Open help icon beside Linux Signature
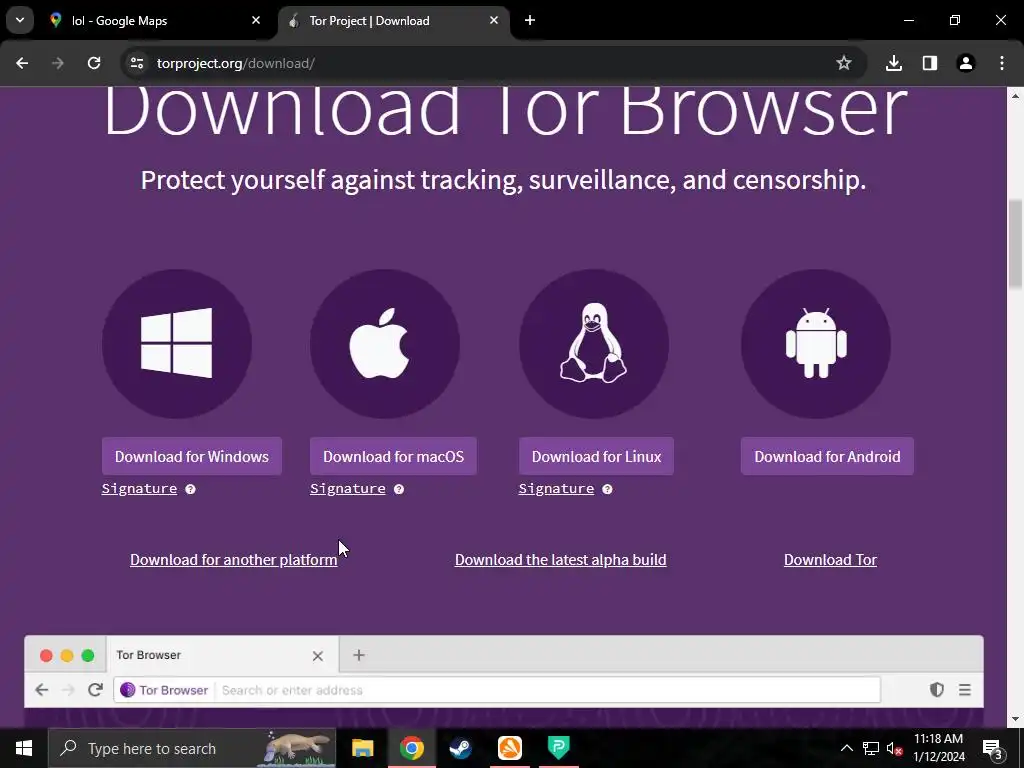Screen dimensions: 1024x768 tap(607, 489)
